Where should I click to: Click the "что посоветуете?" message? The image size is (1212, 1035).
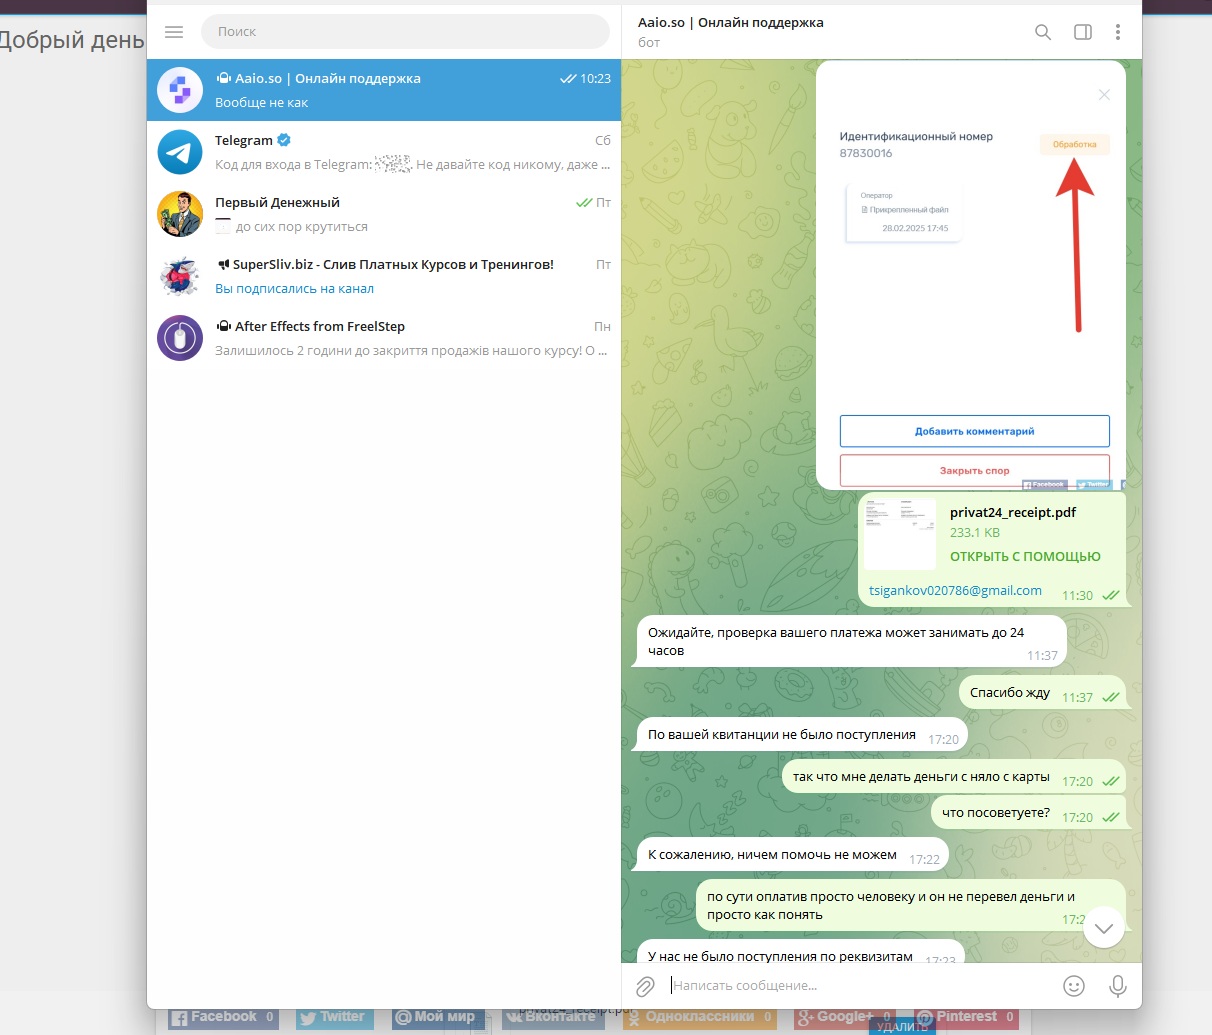1029,813
